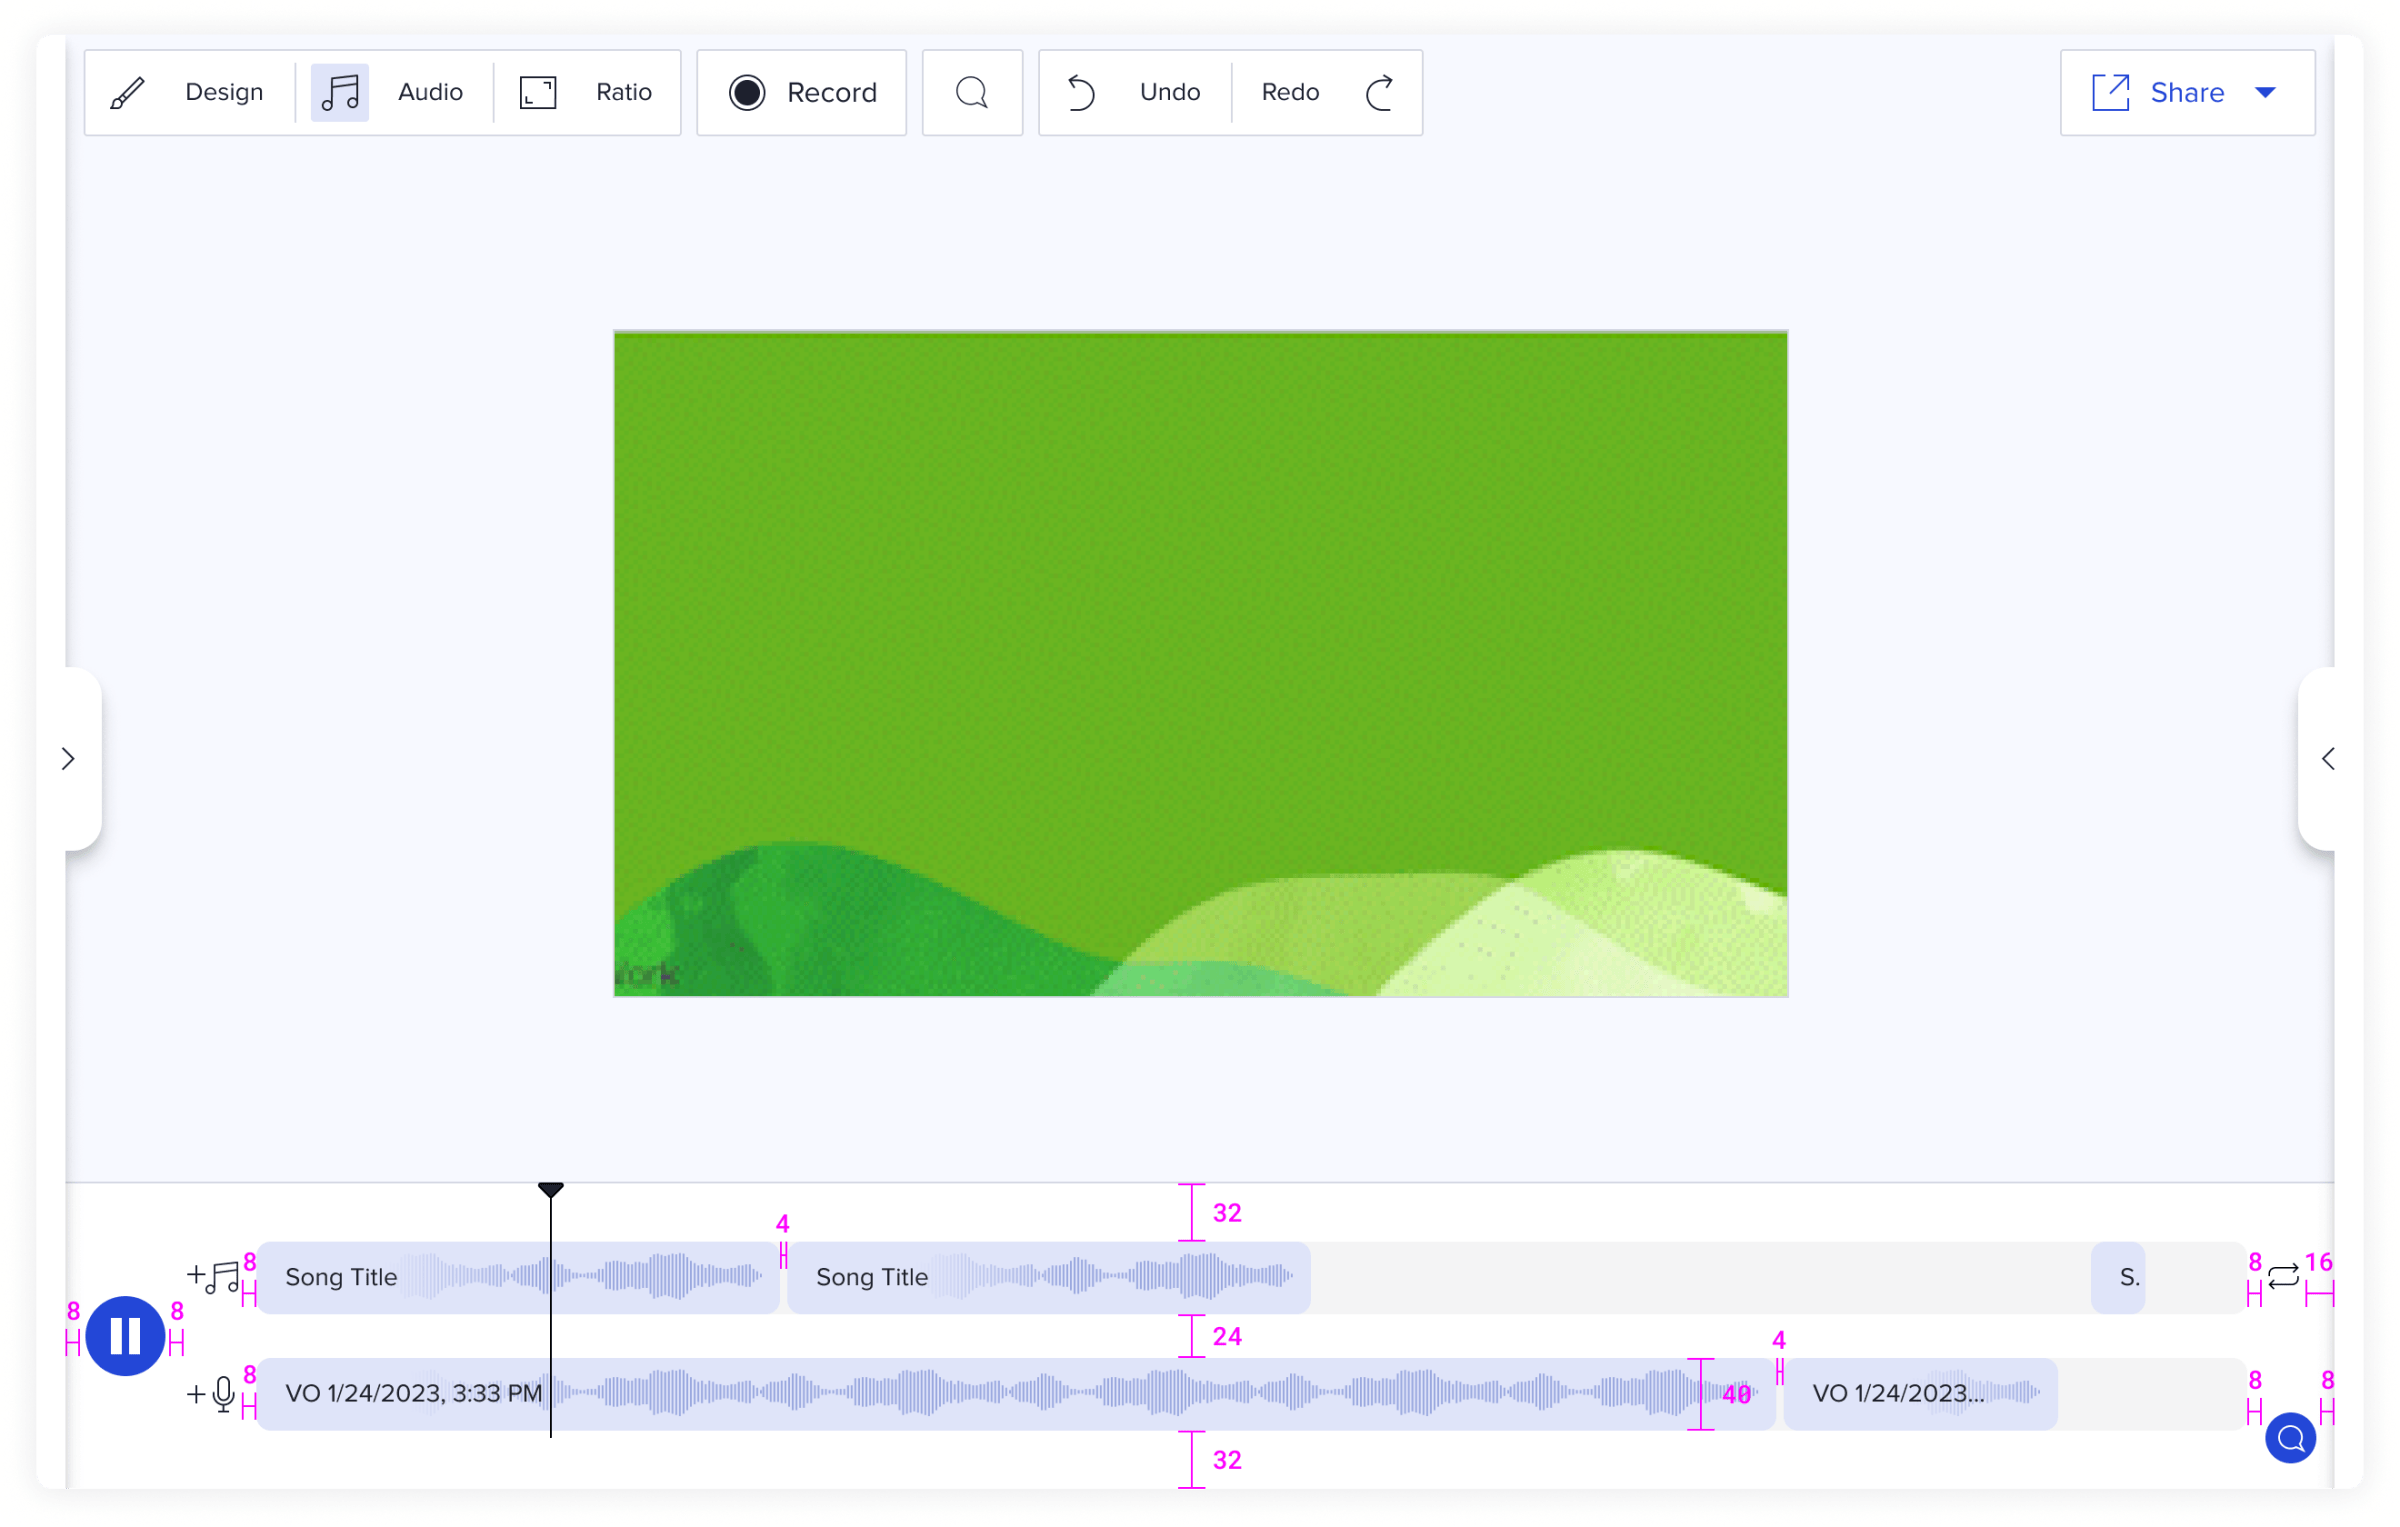Select the second Song Title clip
This screenshot has width=2400, height=1527.
pyautogui.click(x=1049, y=1277)
